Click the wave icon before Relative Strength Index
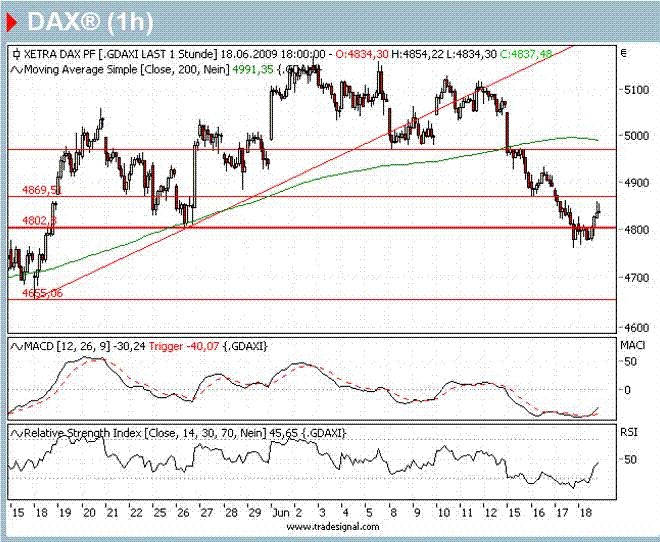The width and height of the screenshot is (660, 542). click(17, 433)
